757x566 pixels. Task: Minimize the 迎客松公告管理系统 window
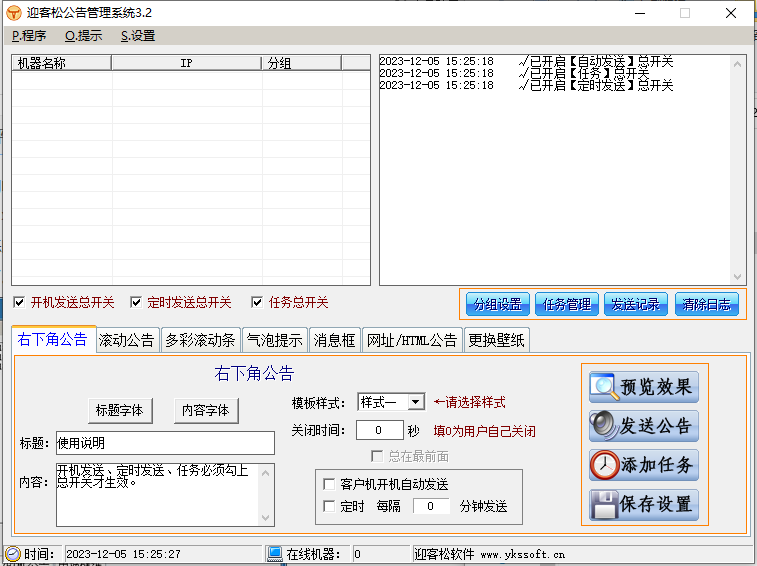tap(640, 13)
